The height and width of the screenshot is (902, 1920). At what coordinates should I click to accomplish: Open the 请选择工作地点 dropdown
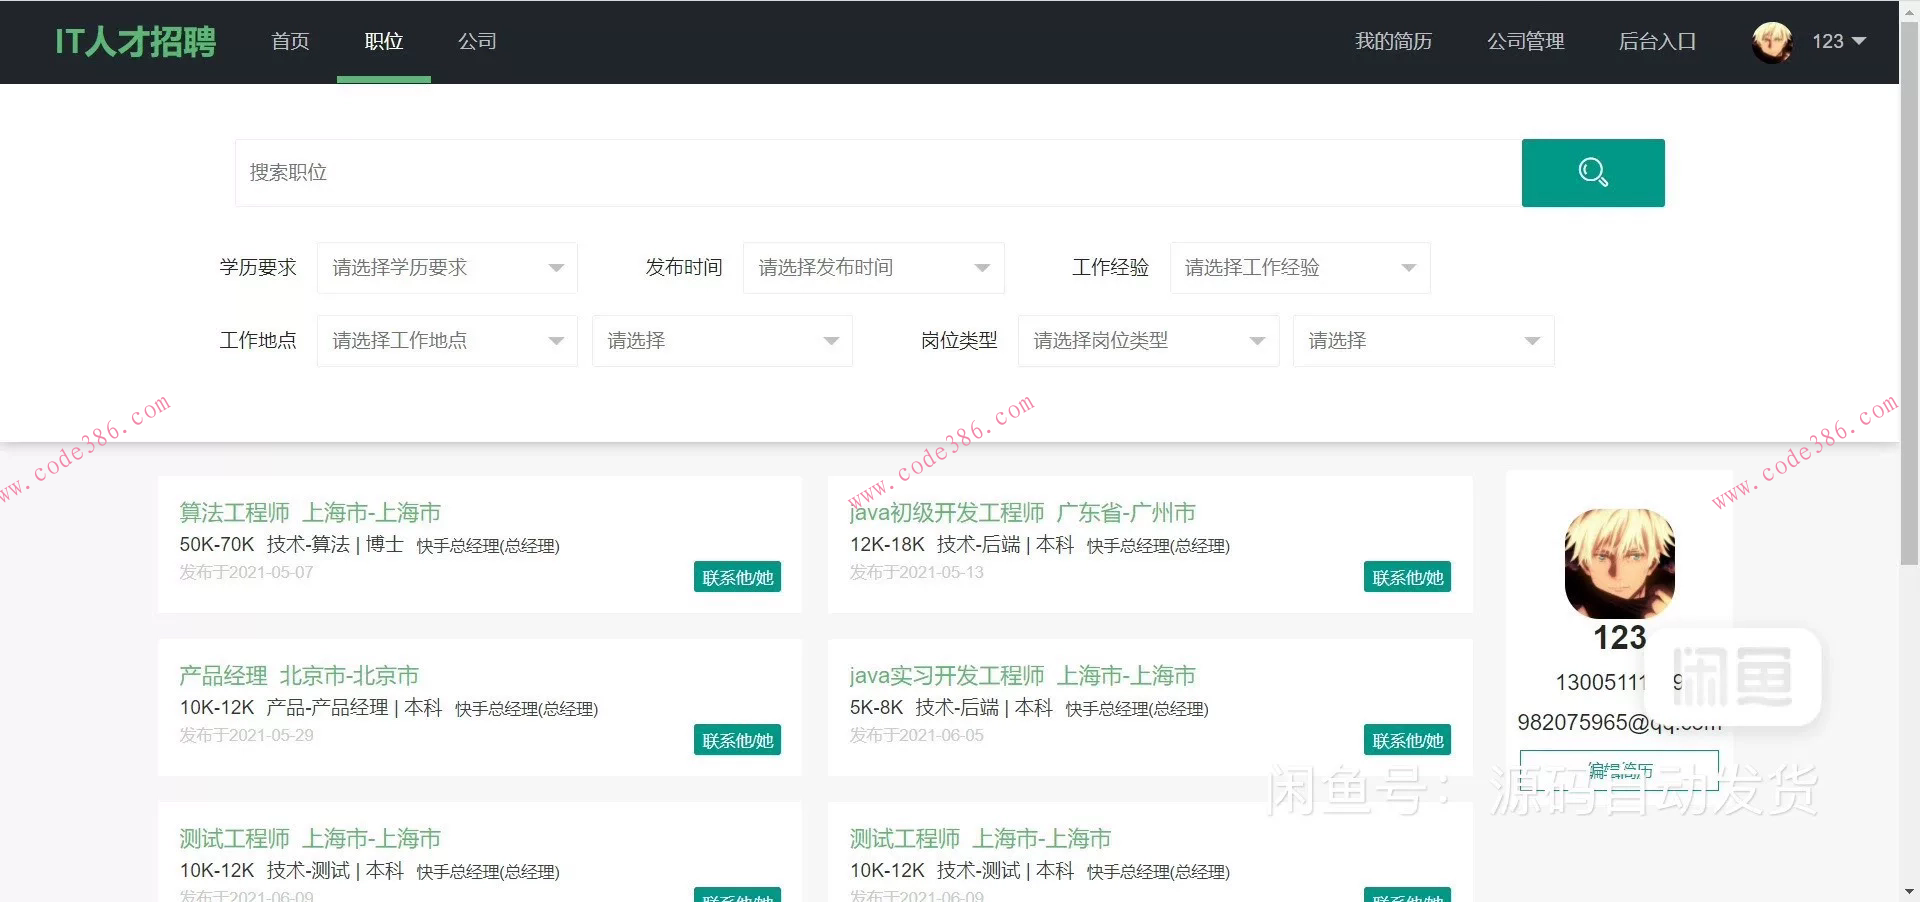(x=446, y=340)
